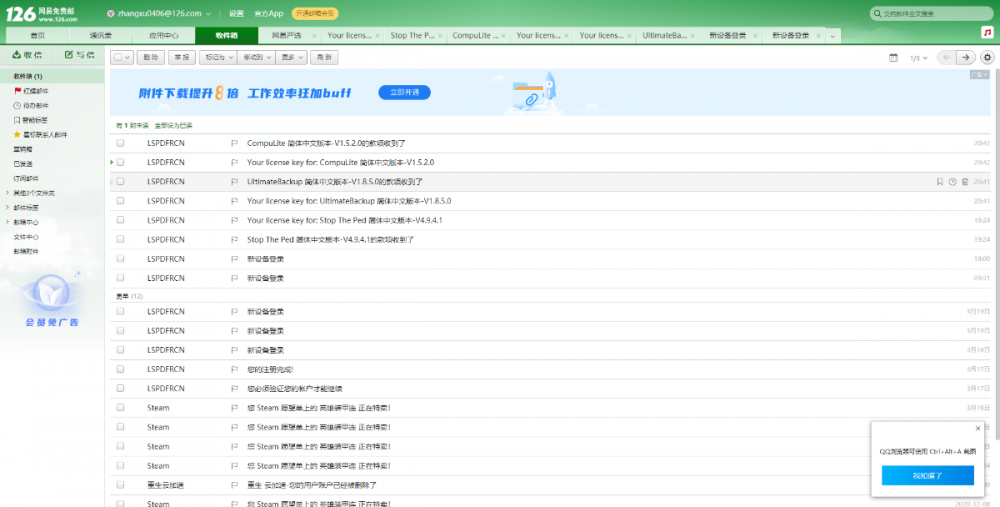
Task: Switch to the 首页 tab
Action: coord(38,36)
